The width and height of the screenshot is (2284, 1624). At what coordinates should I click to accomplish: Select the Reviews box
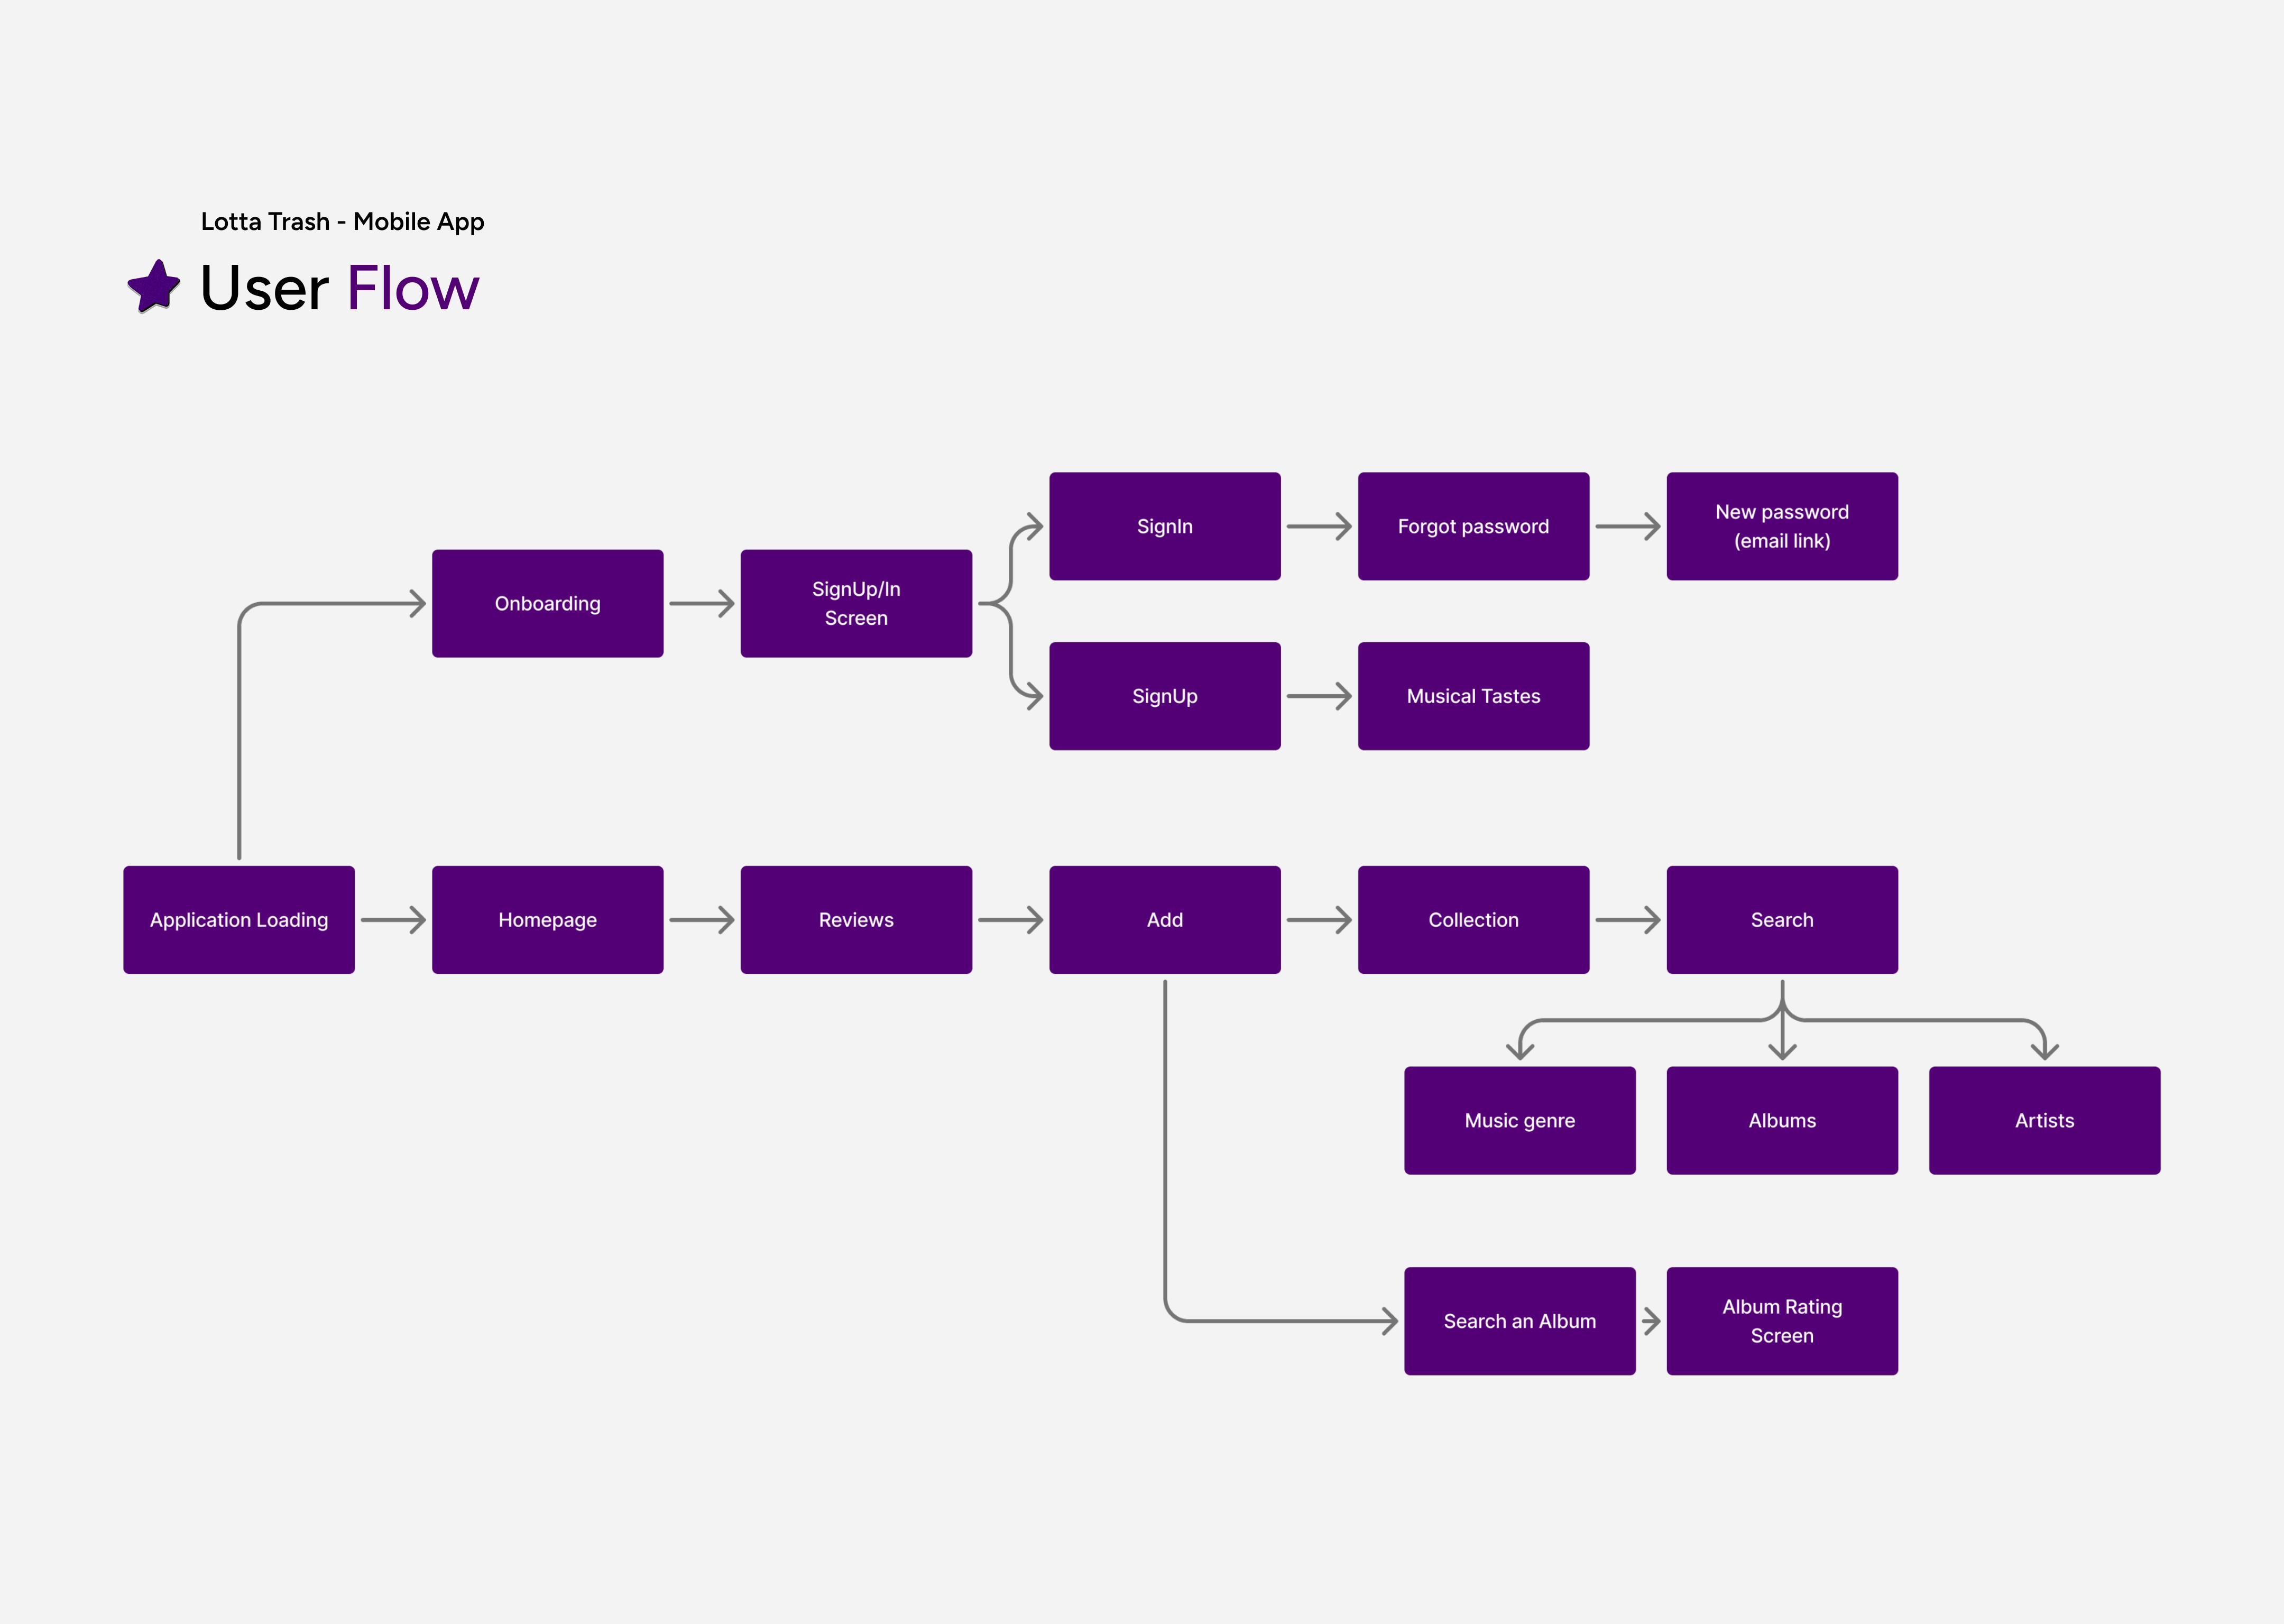point(856,919)
